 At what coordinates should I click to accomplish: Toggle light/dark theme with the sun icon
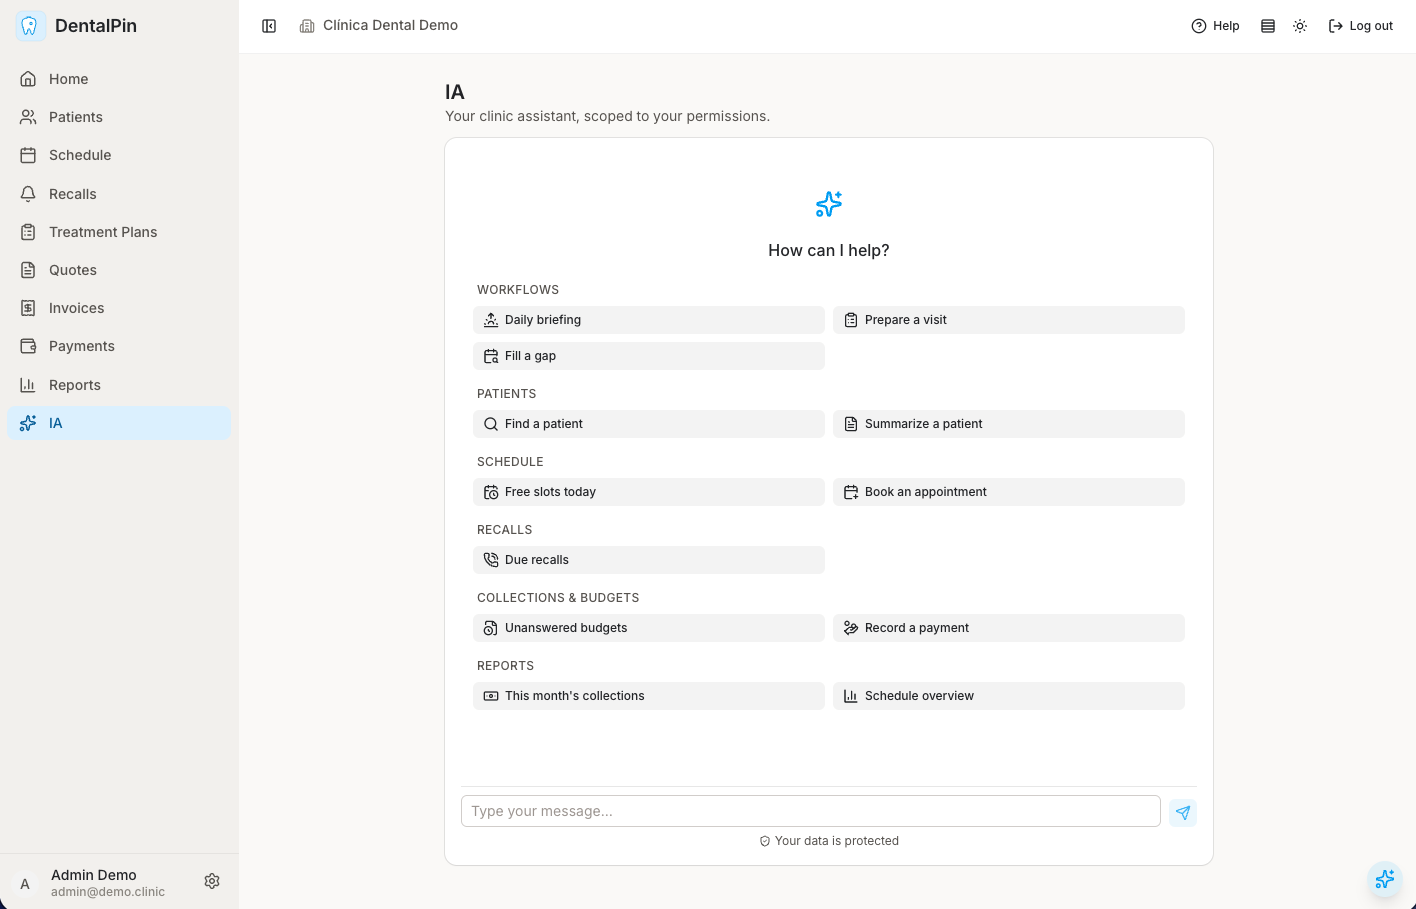pyautogui.click(x=1300, y=26)
